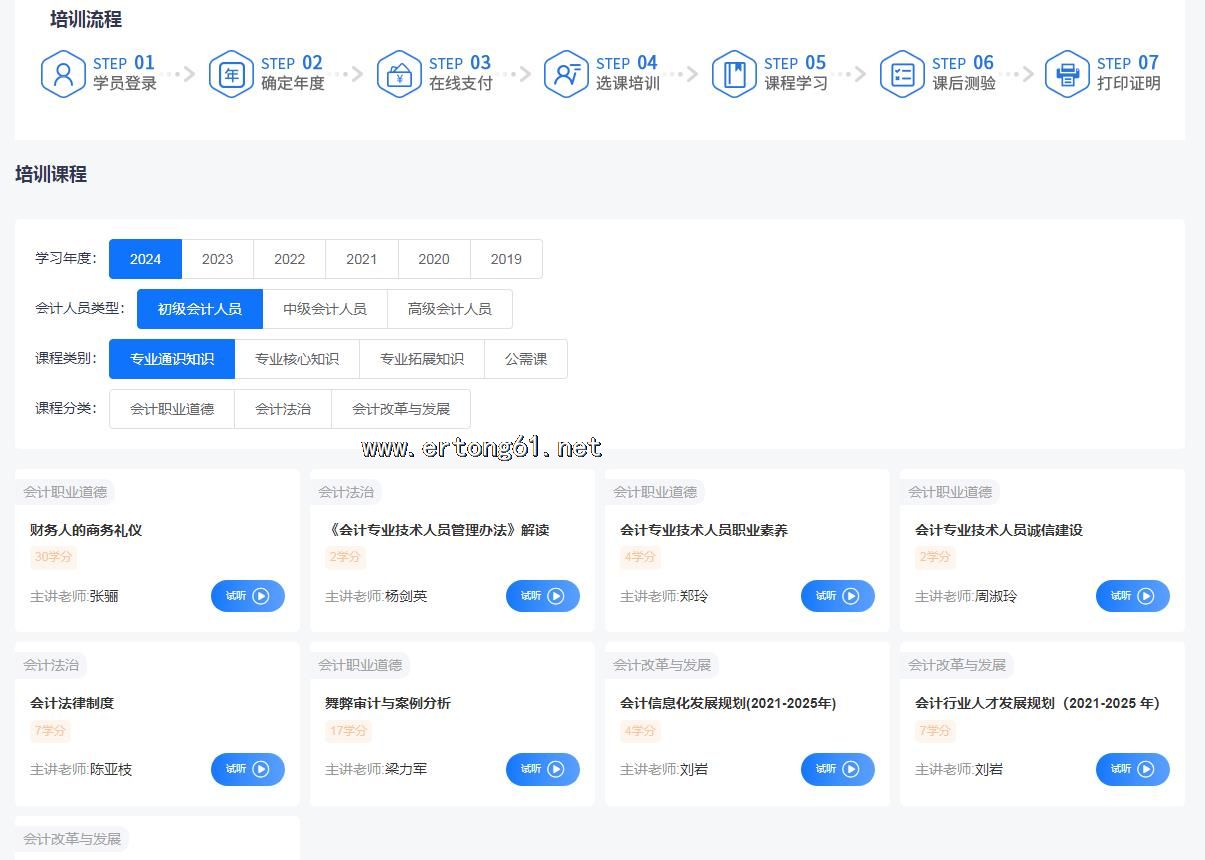Click the STEP 06 课后测验 checklist icon
The width and height of the screenshot is (1205, 860).
coord(902,74)
